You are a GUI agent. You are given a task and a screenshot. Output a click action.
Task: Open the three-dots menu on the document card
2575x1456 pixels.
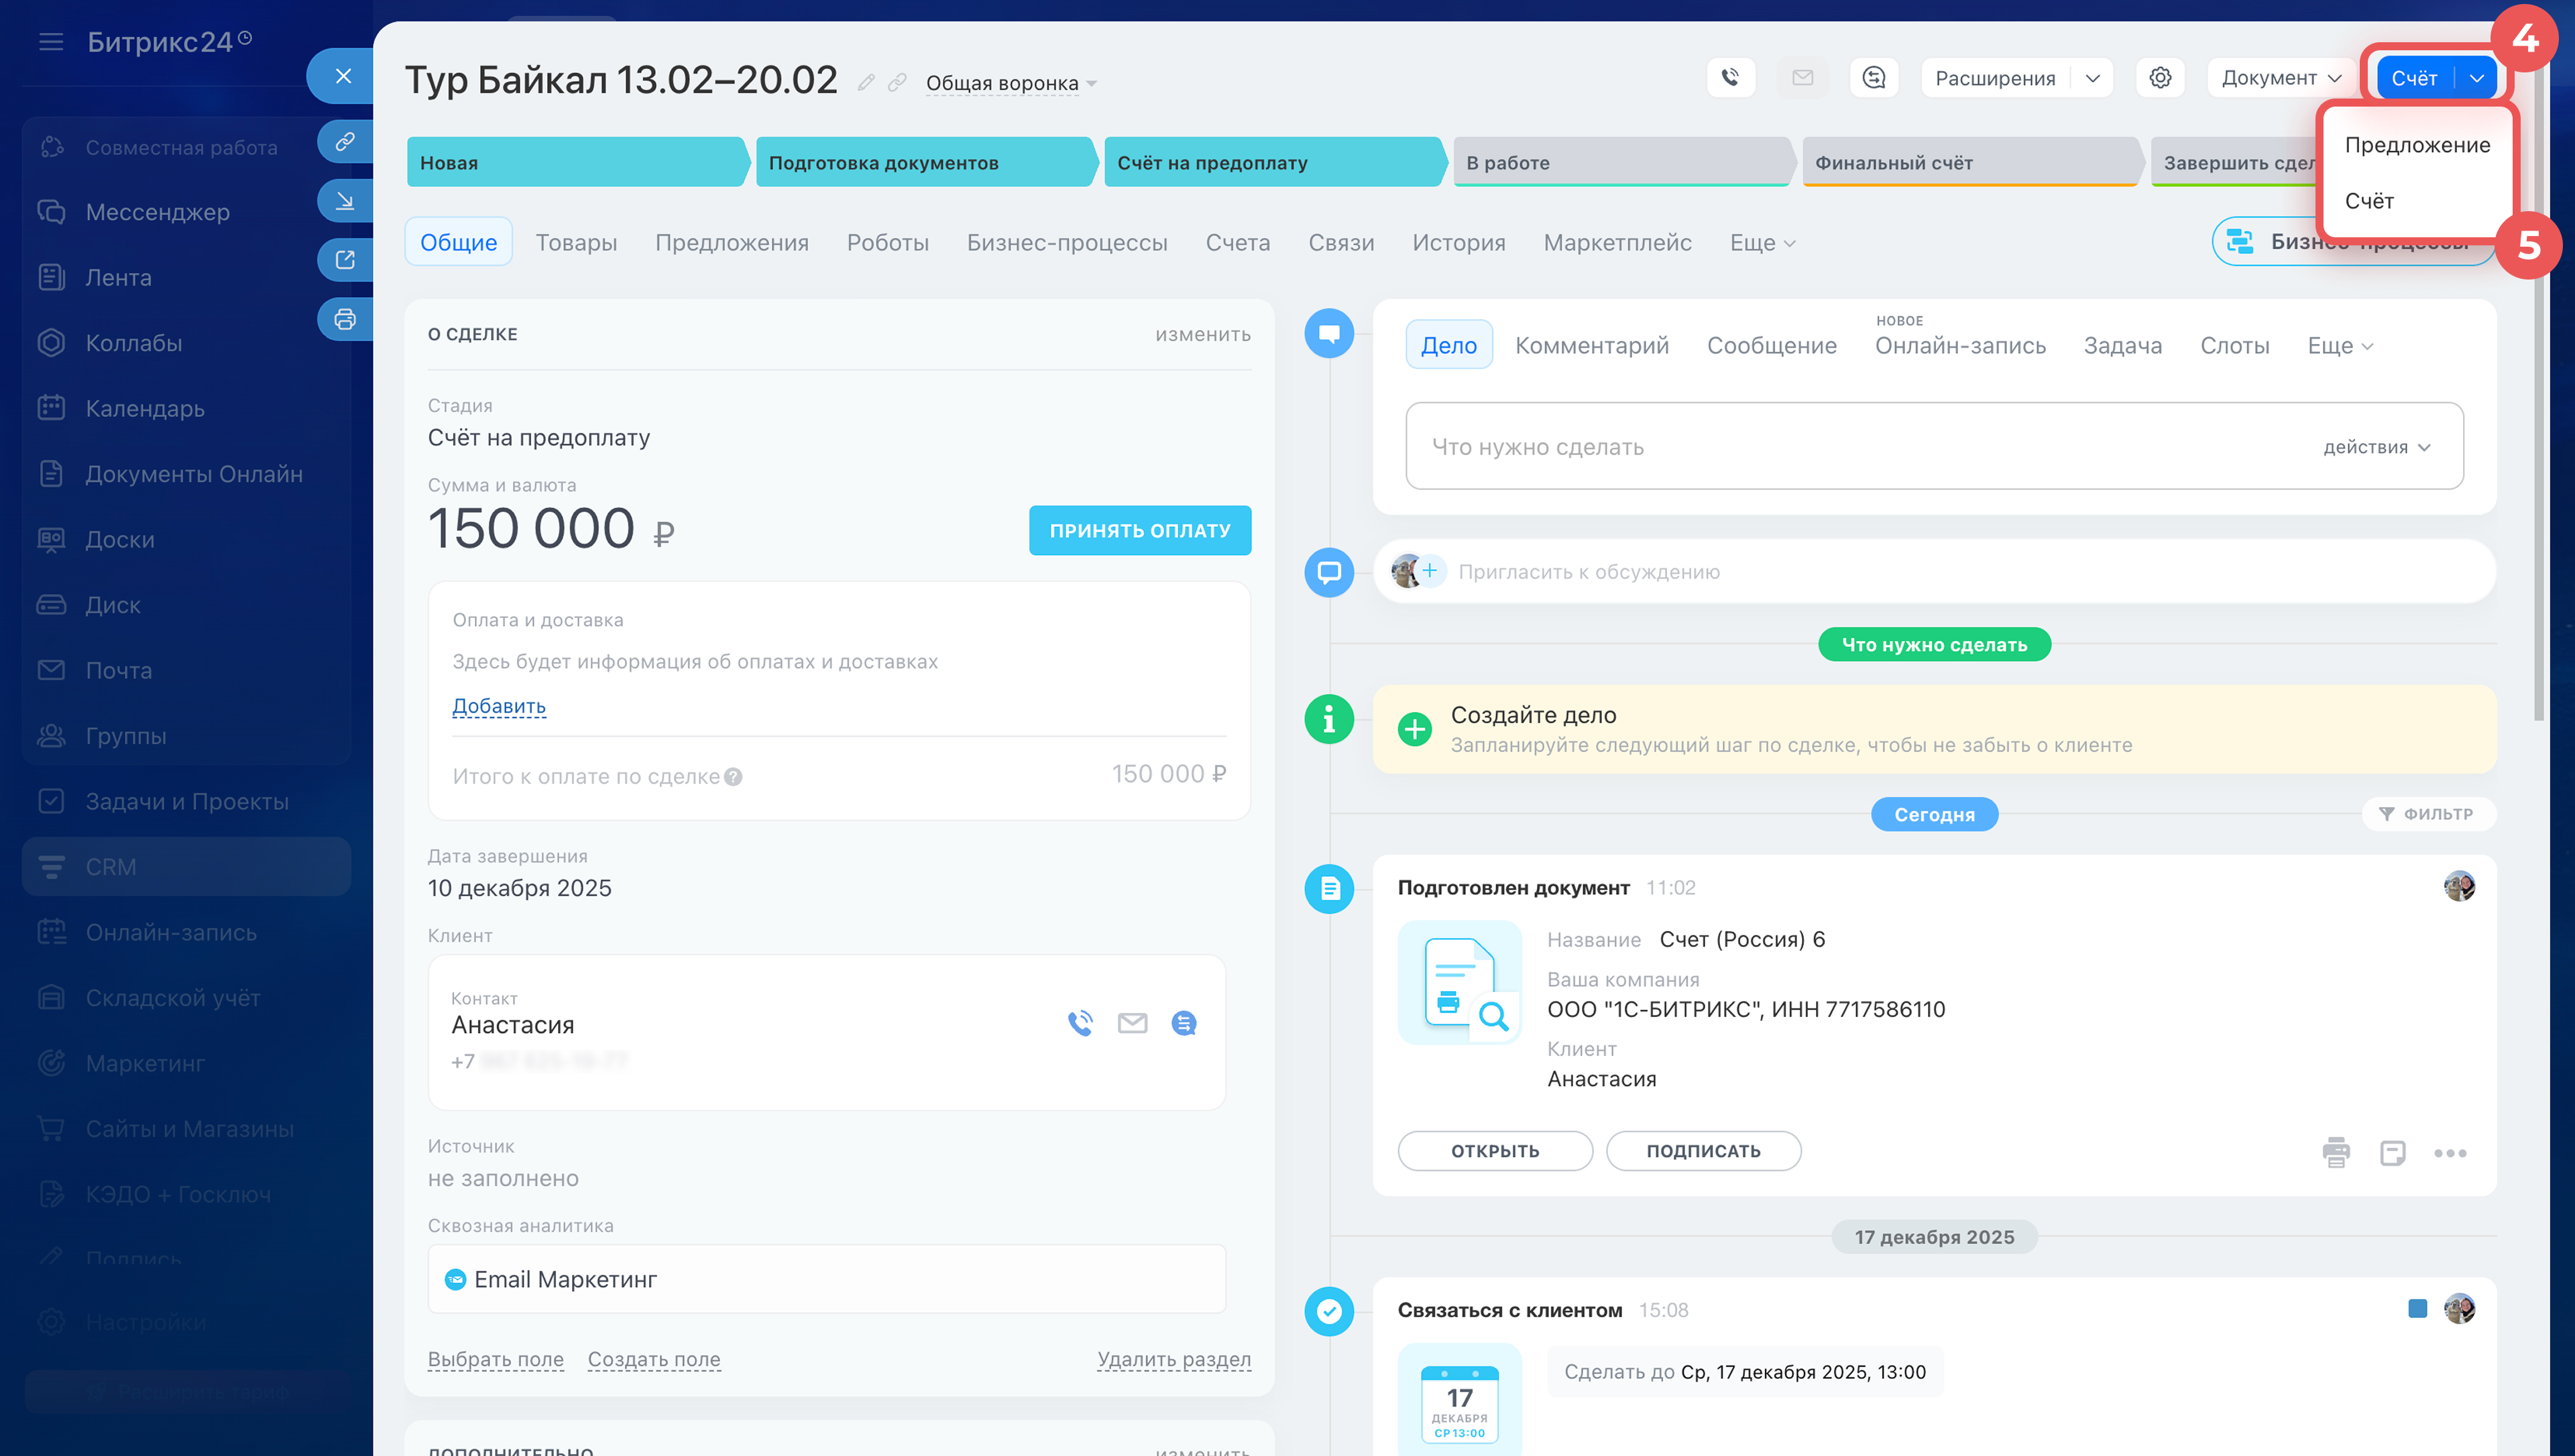[x=2450, y=1153]
